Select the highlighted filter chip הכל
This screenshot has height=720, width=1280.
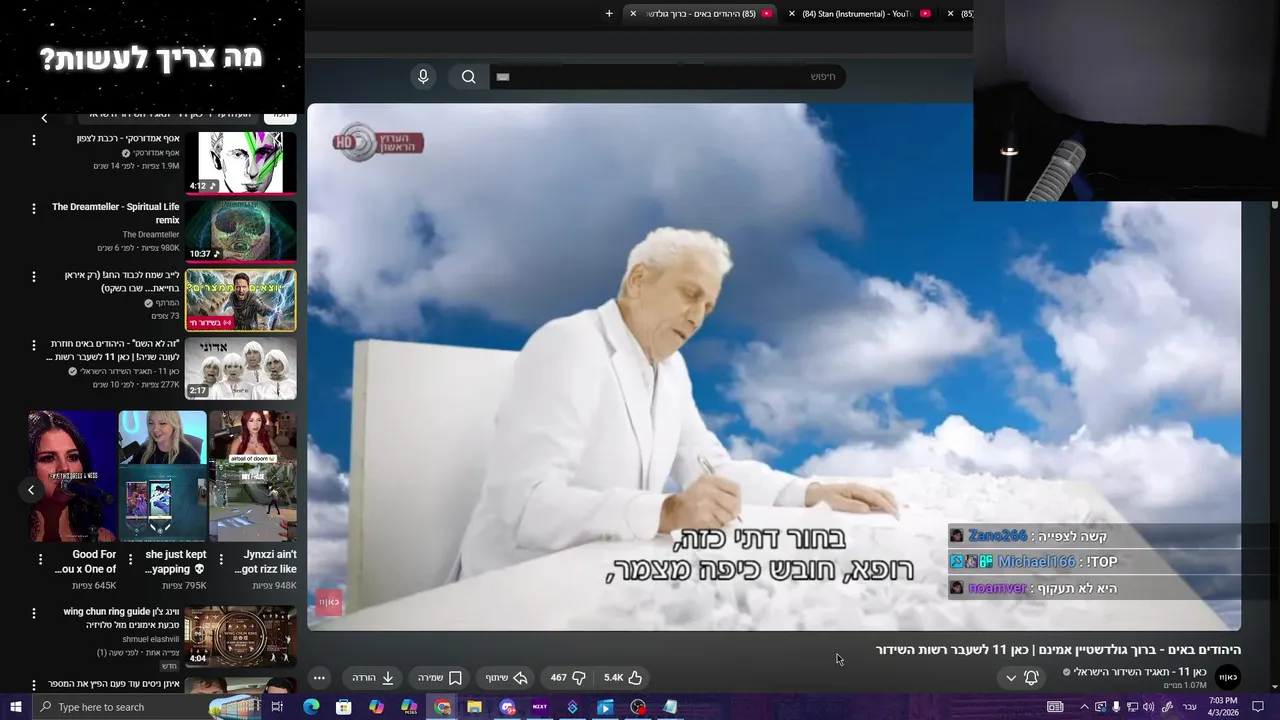[281, 115]
